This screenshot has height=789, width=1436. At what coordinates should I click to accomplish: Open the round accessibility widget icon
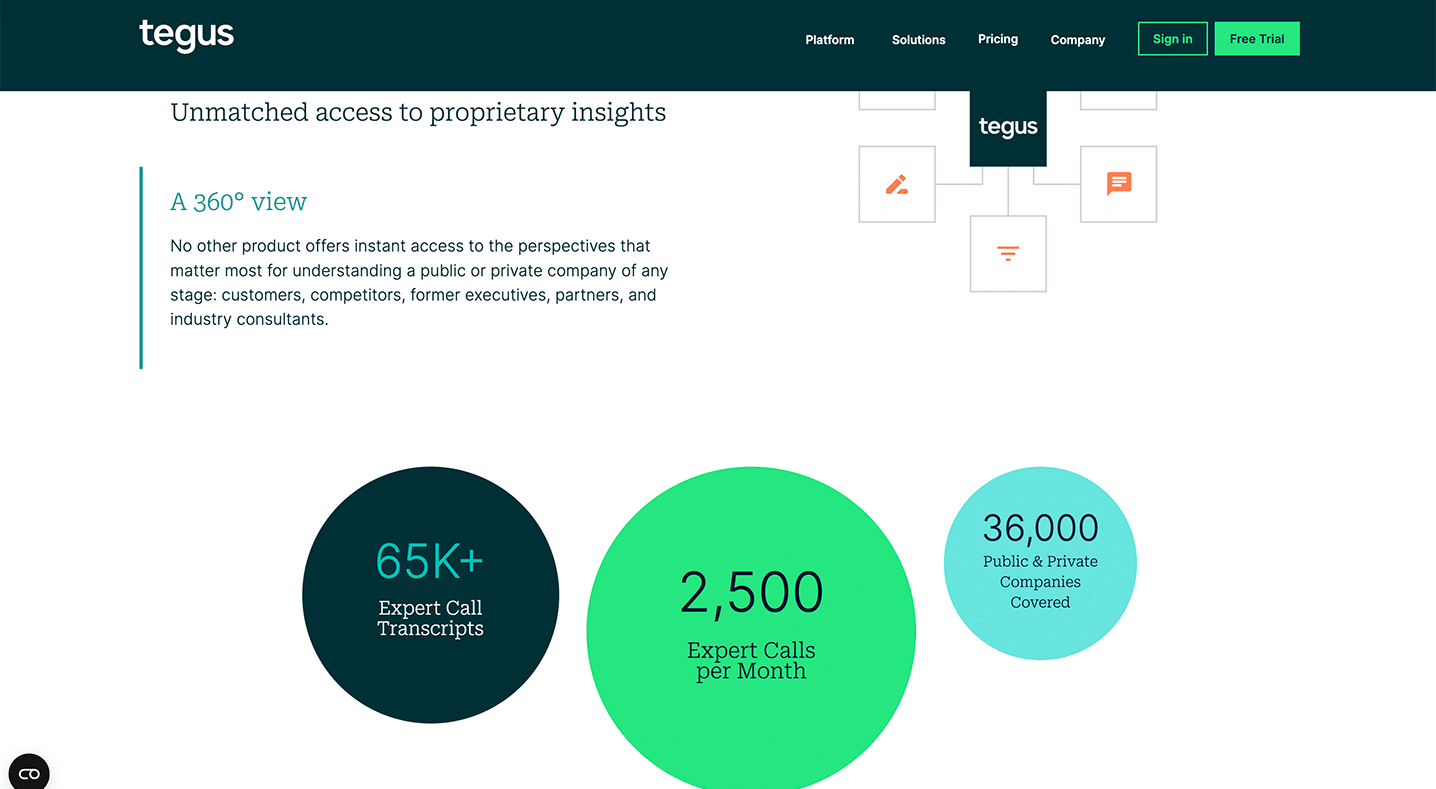click(x=28, y=773)
